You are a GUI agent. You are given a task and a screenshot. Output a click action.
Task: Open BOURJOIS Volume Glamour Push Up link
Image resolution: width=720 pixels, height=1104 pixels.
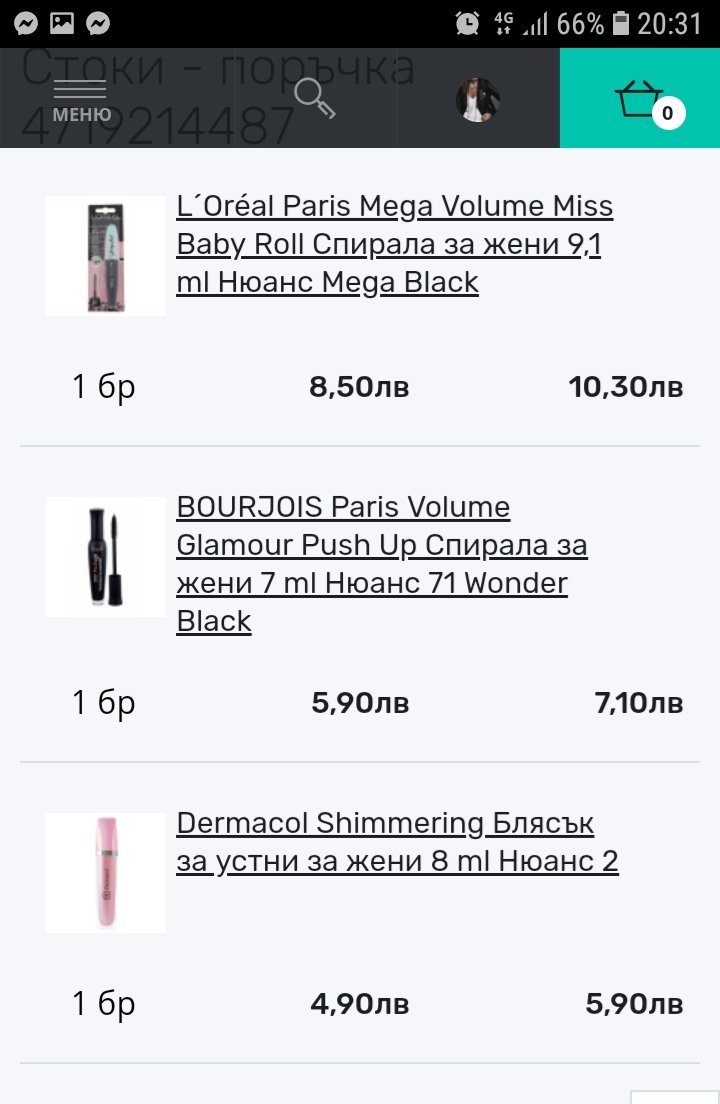click(381, 564)
